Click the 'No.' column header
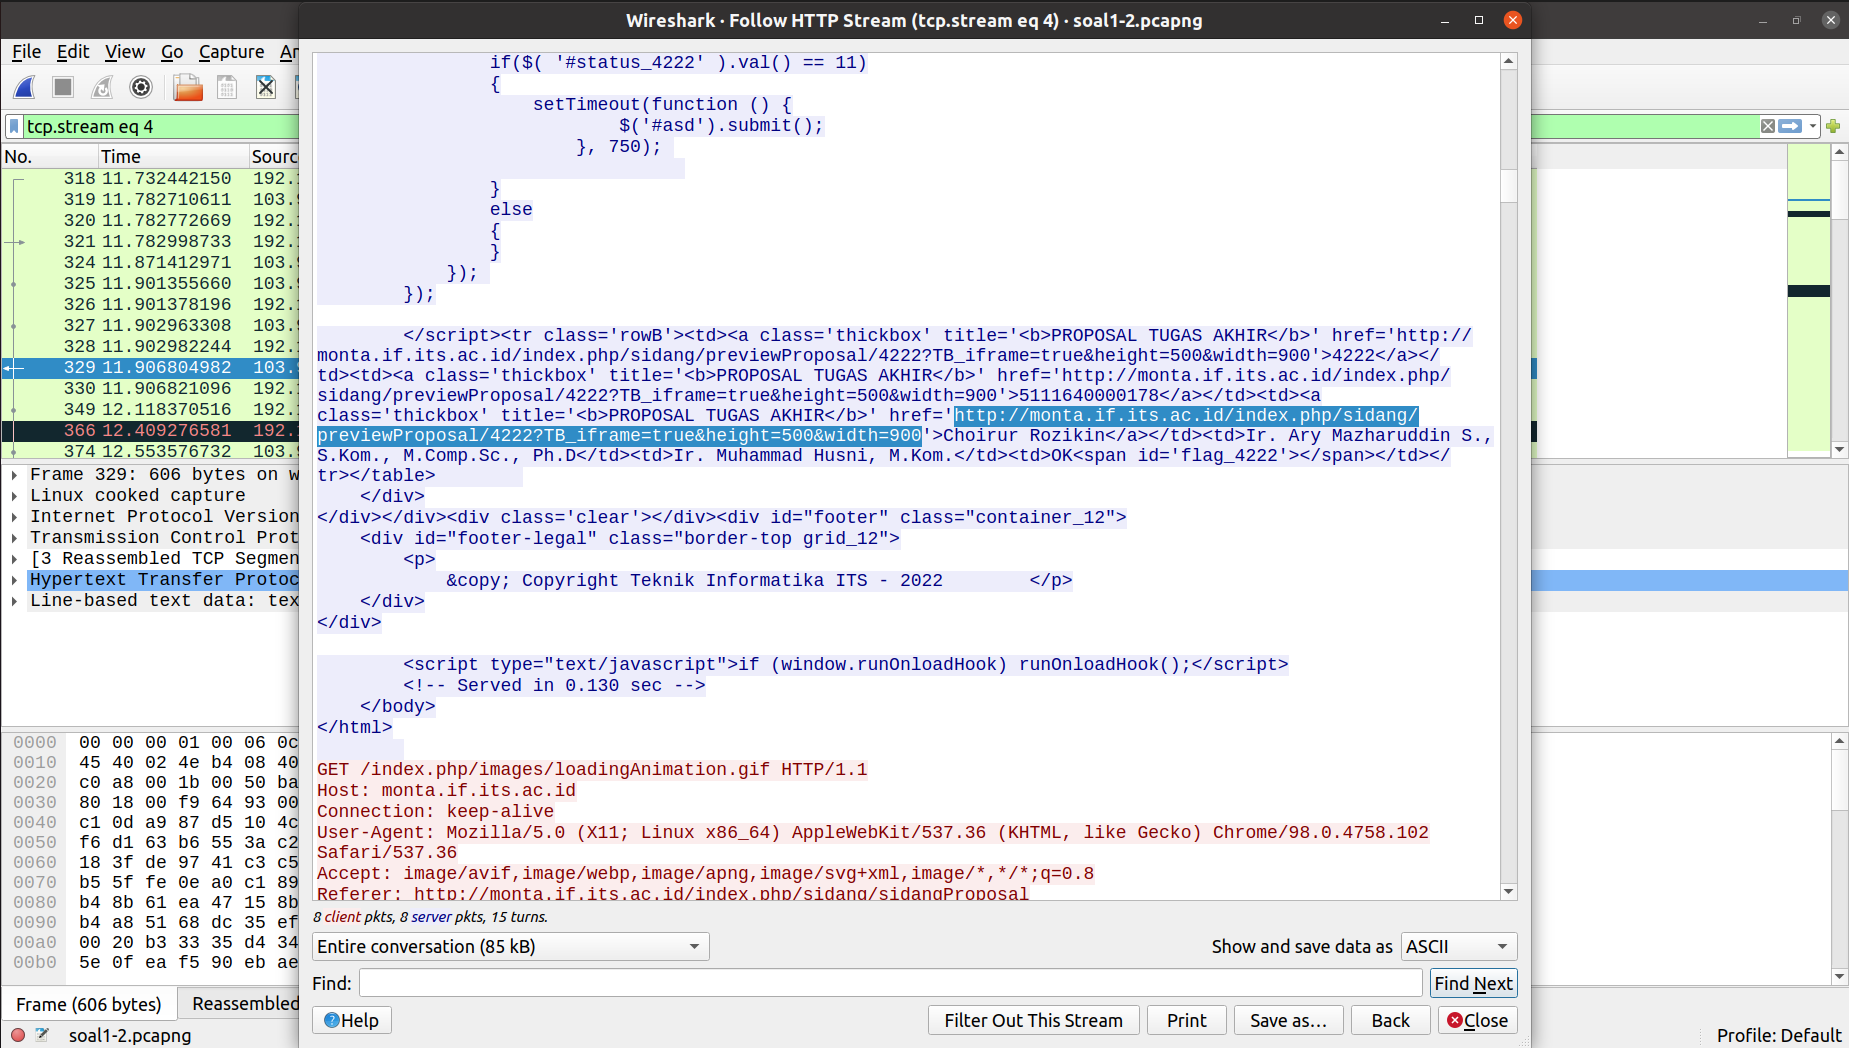The image size is (1849, 1048). tap(48, 156)
